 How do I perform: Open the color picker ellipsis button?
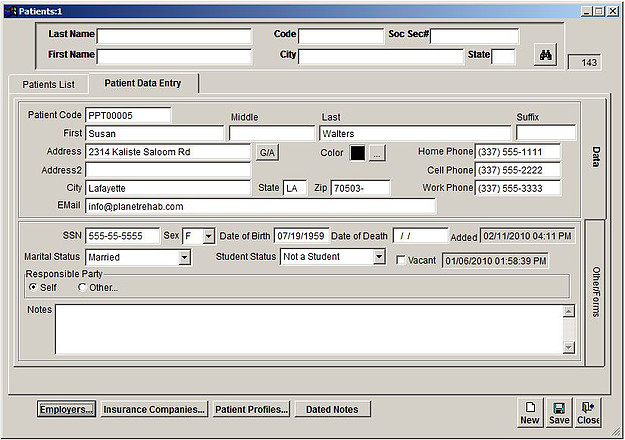pos(377,153)
